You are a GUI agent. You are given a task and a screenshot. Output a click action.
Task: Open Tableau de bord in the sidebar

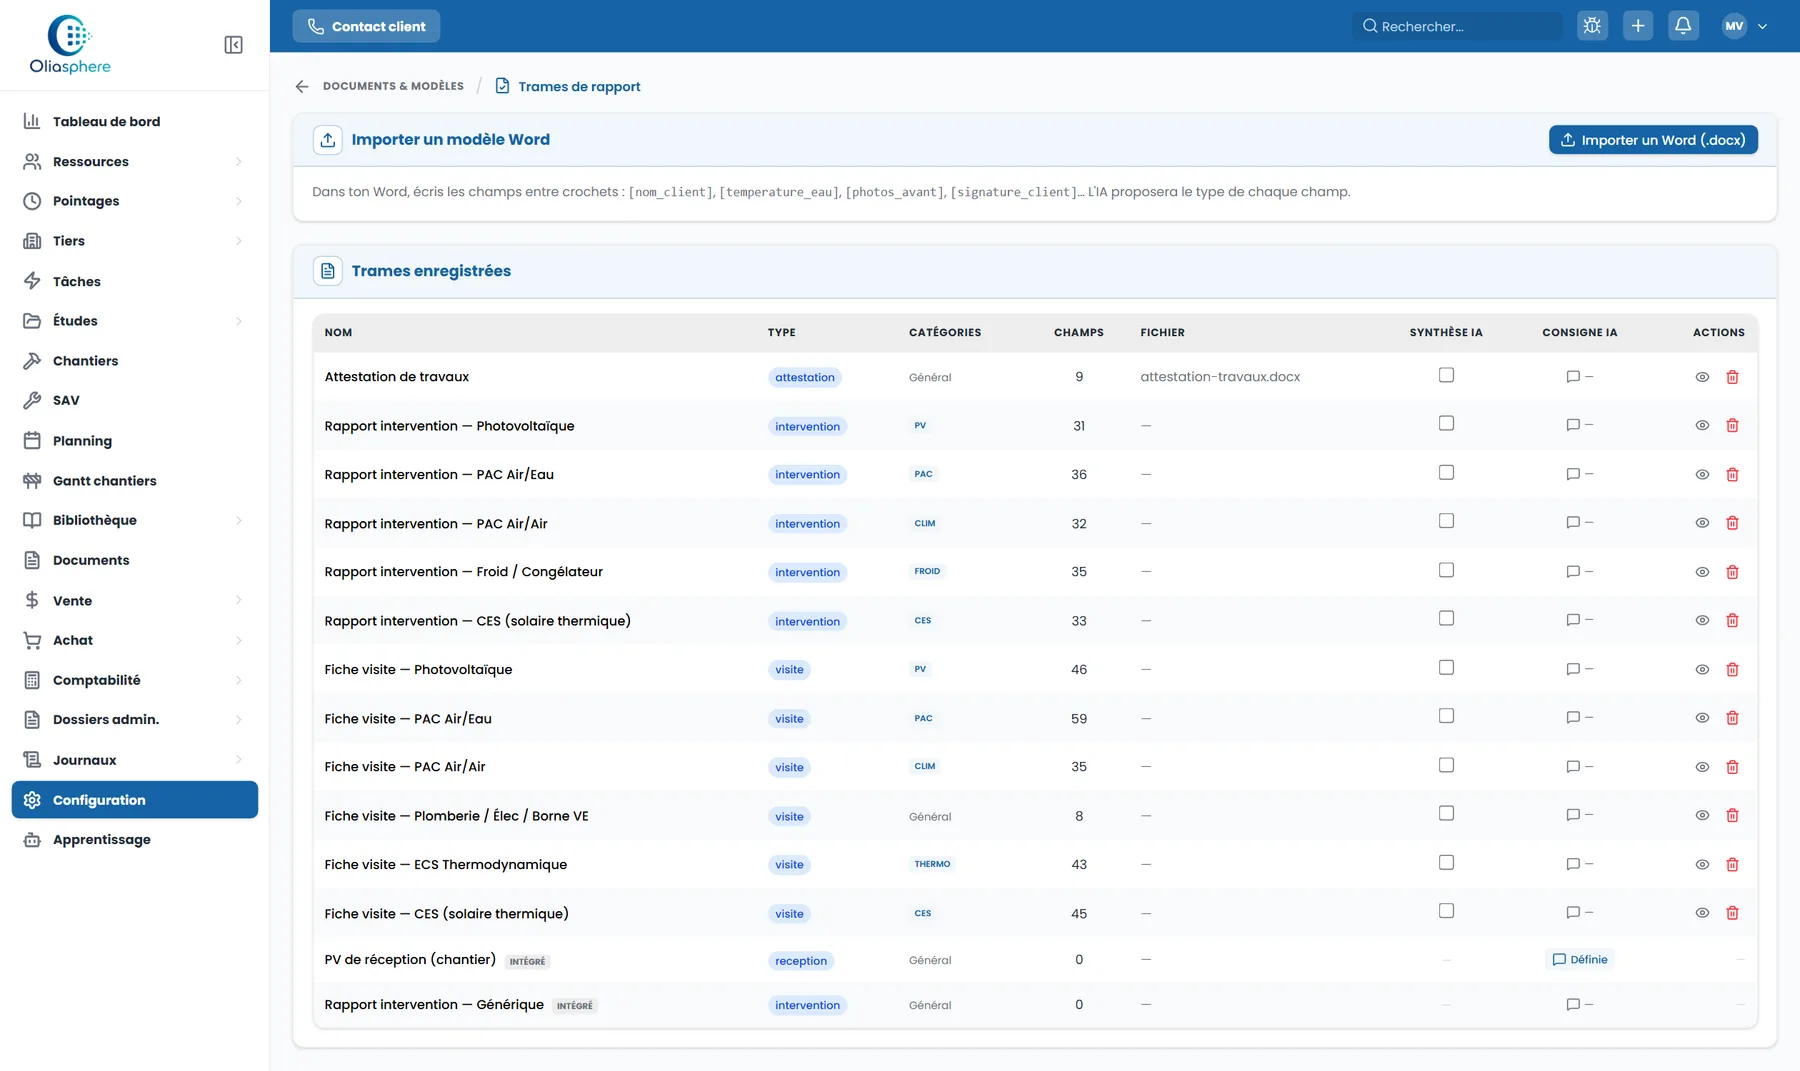pos(135,121)
